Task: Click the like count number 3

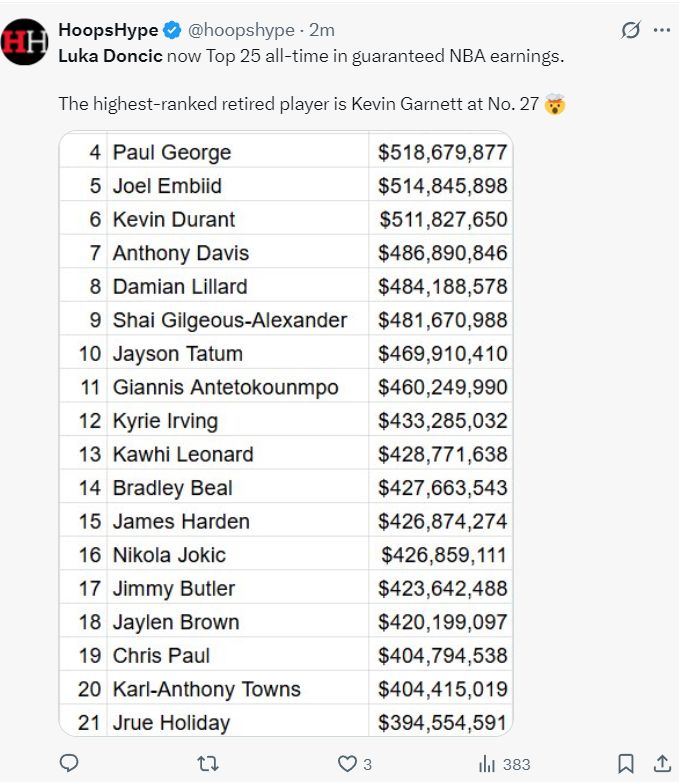Action: 367,764
